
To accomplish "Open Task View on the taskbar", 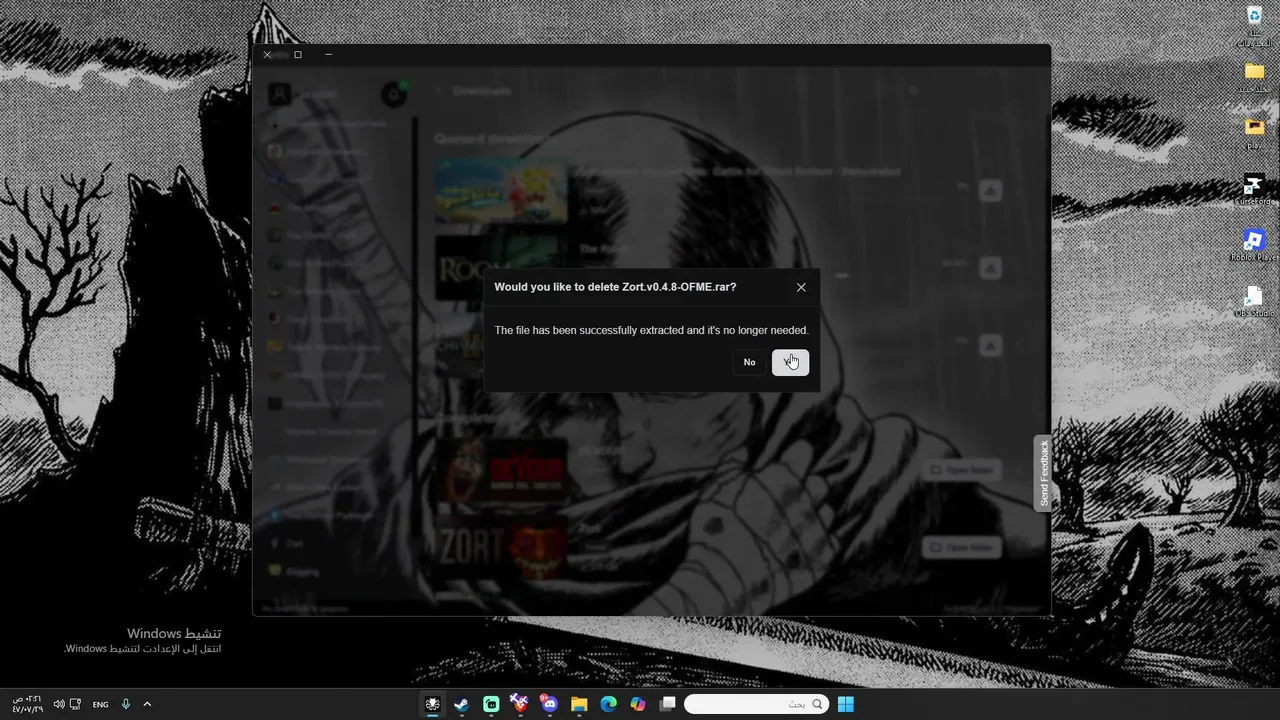I will [x=667, y=704].
